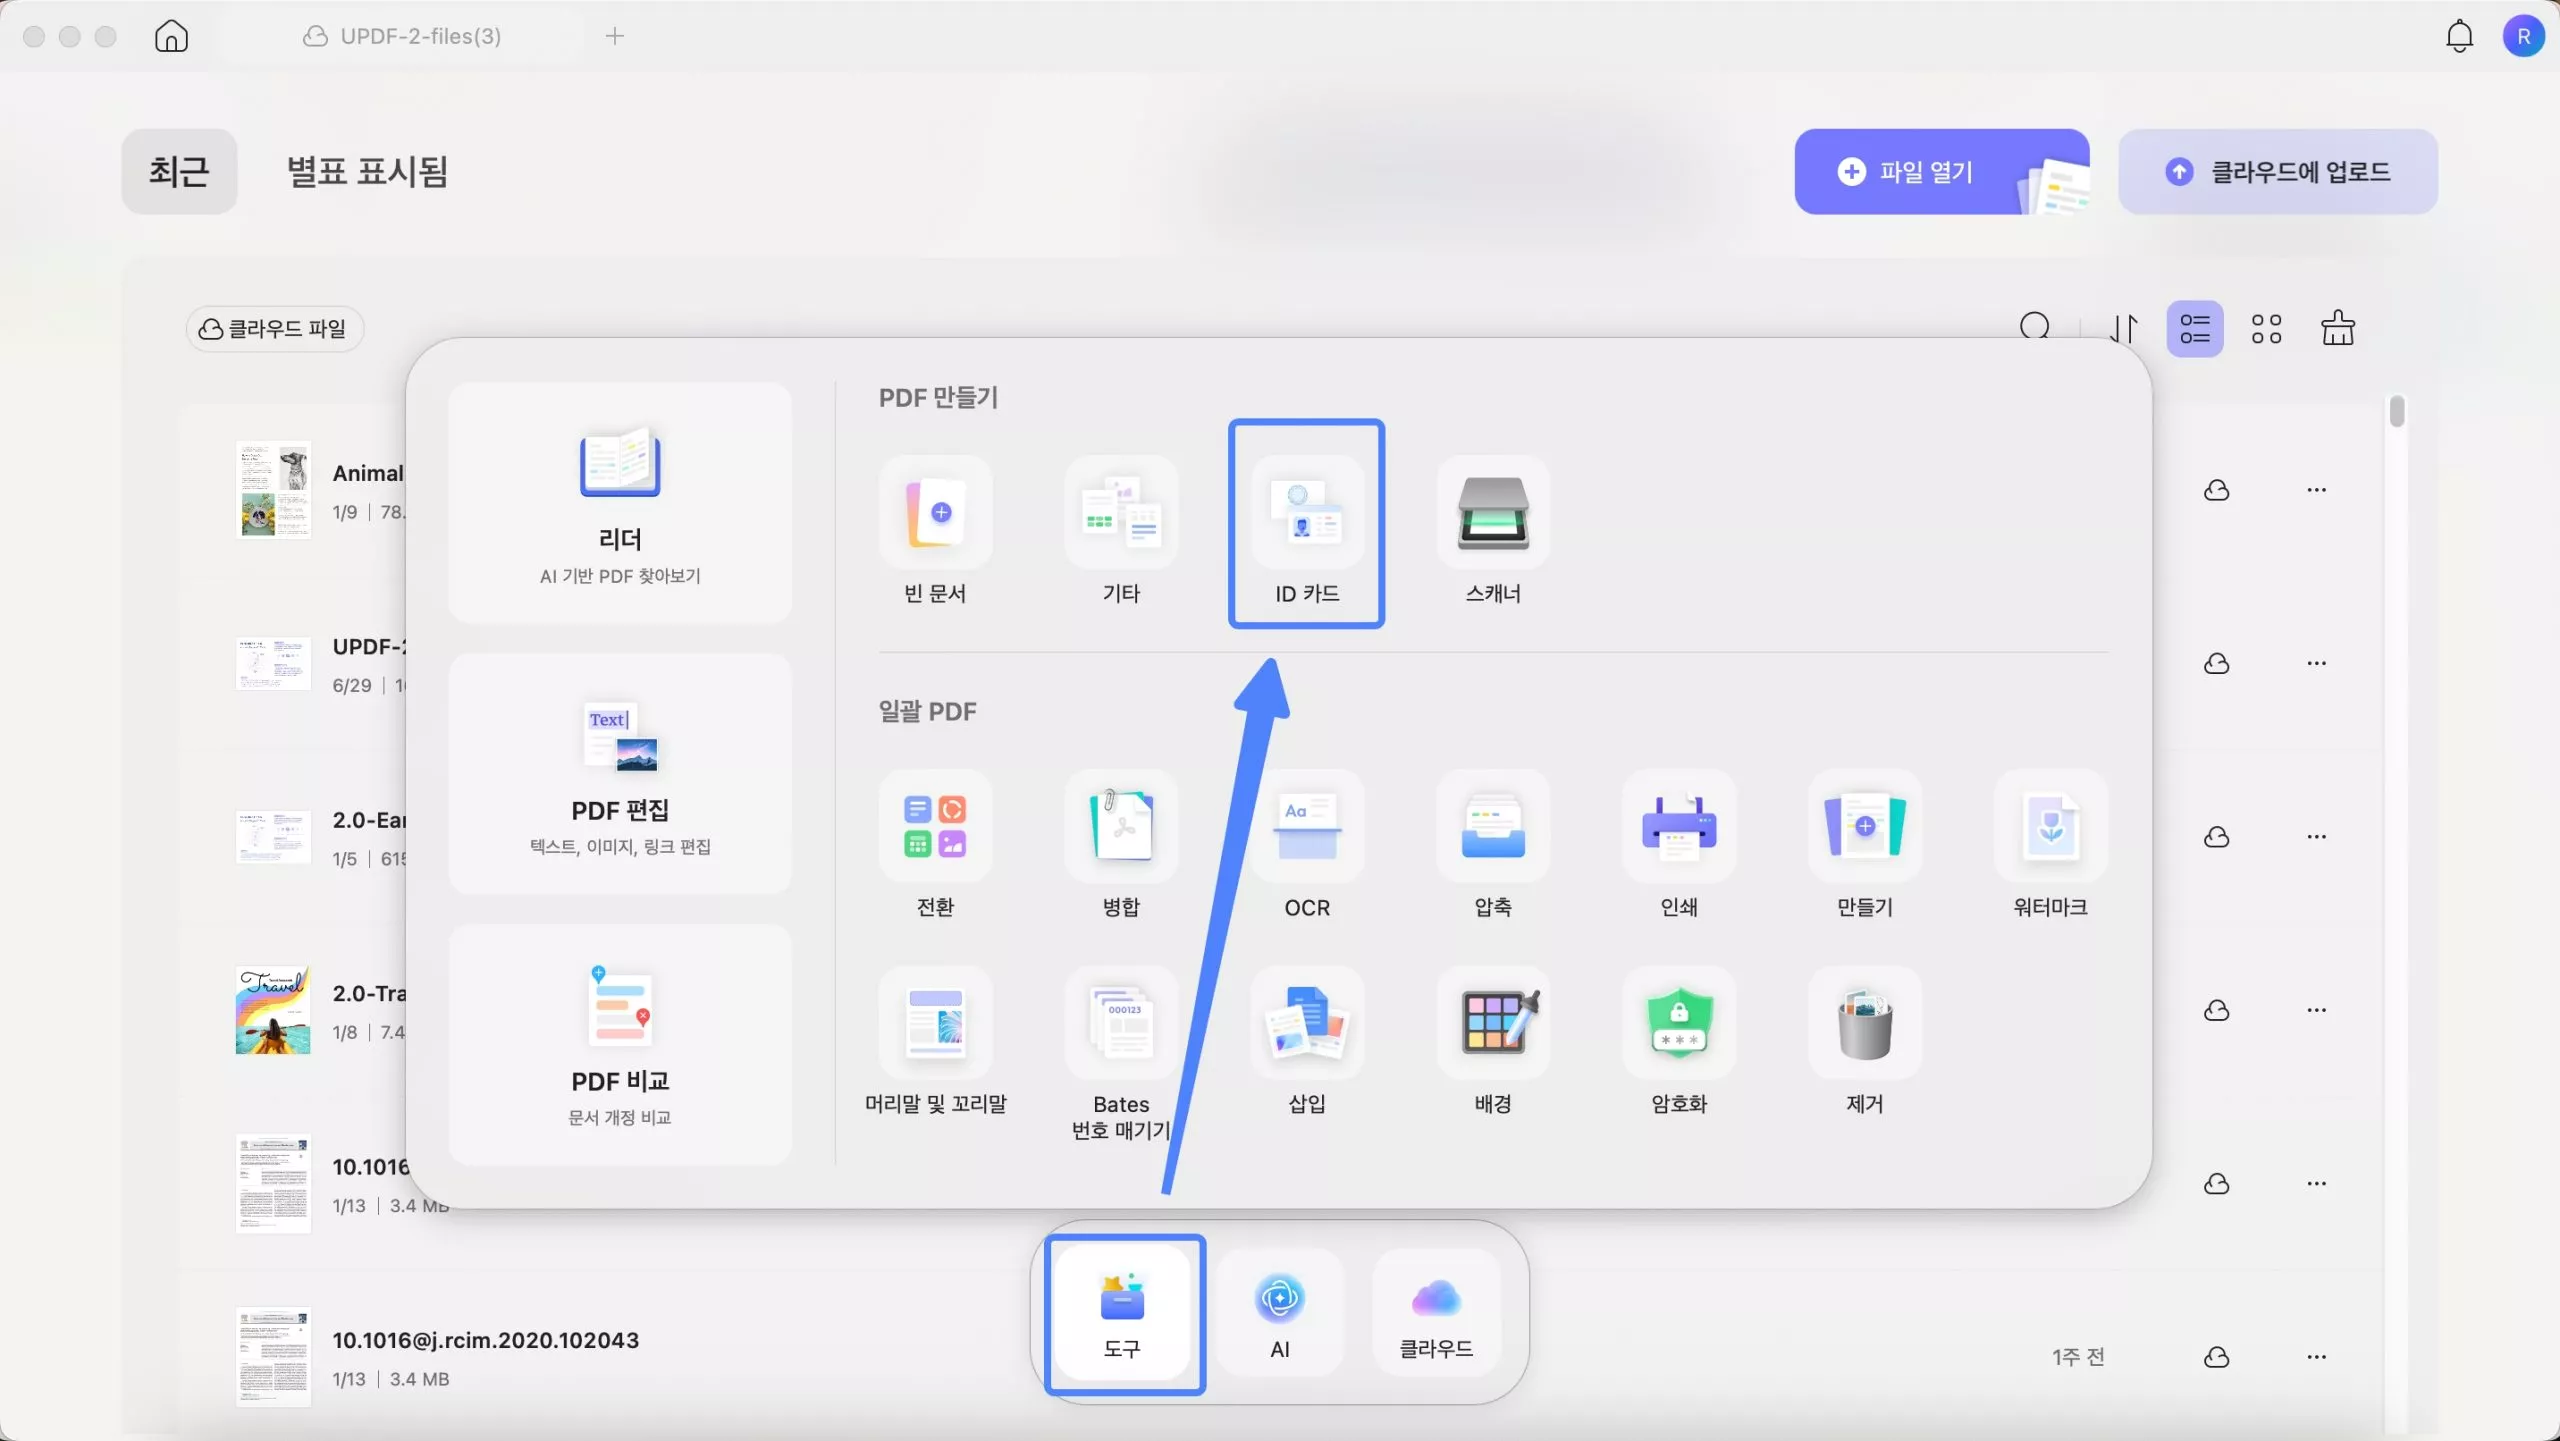Click the 워터마크 watermark icon
This screenshot has width=2560, height=1441.
(x=2050, y=827)
